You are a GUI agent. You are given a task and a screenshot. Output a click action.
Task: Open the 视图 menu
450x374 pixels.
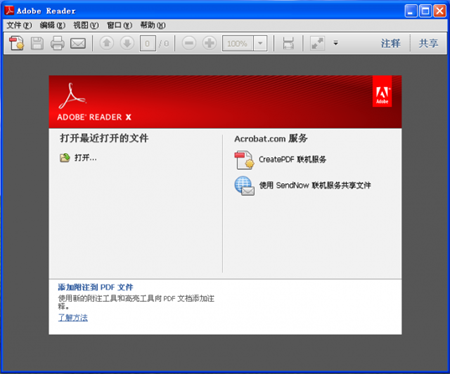click(86, 25)
